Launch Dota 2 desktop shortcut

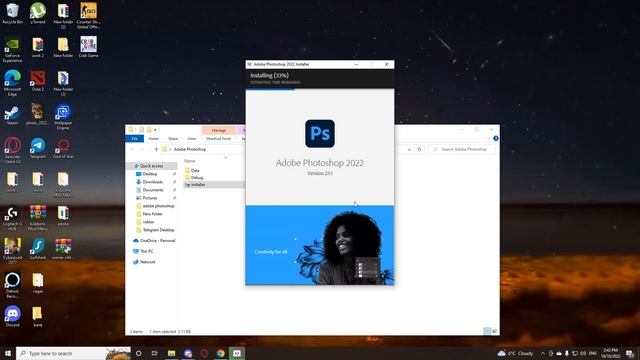(x=38, y=80)
